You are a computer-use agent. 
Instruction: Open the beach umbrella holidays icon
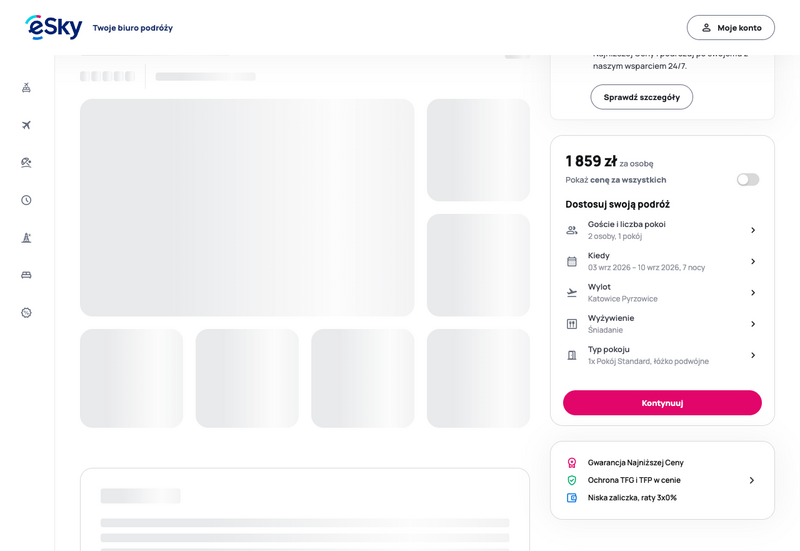(27, 163)
